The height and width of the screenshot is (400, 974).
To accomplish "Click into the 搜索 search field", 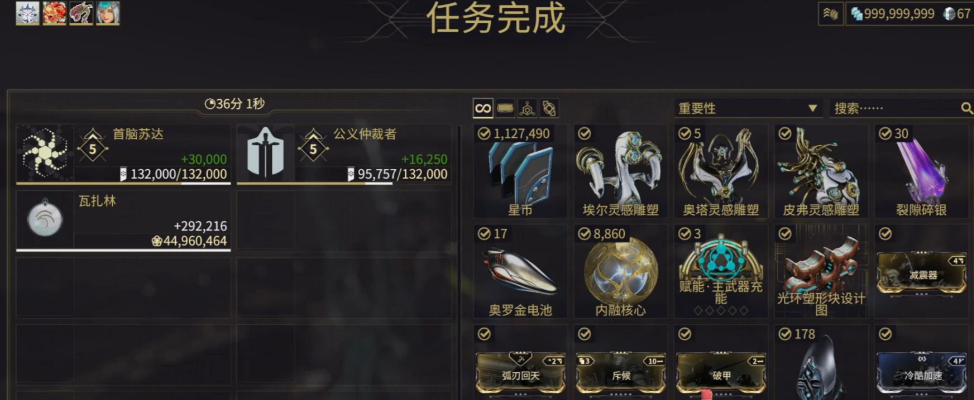I will point(896,109).
